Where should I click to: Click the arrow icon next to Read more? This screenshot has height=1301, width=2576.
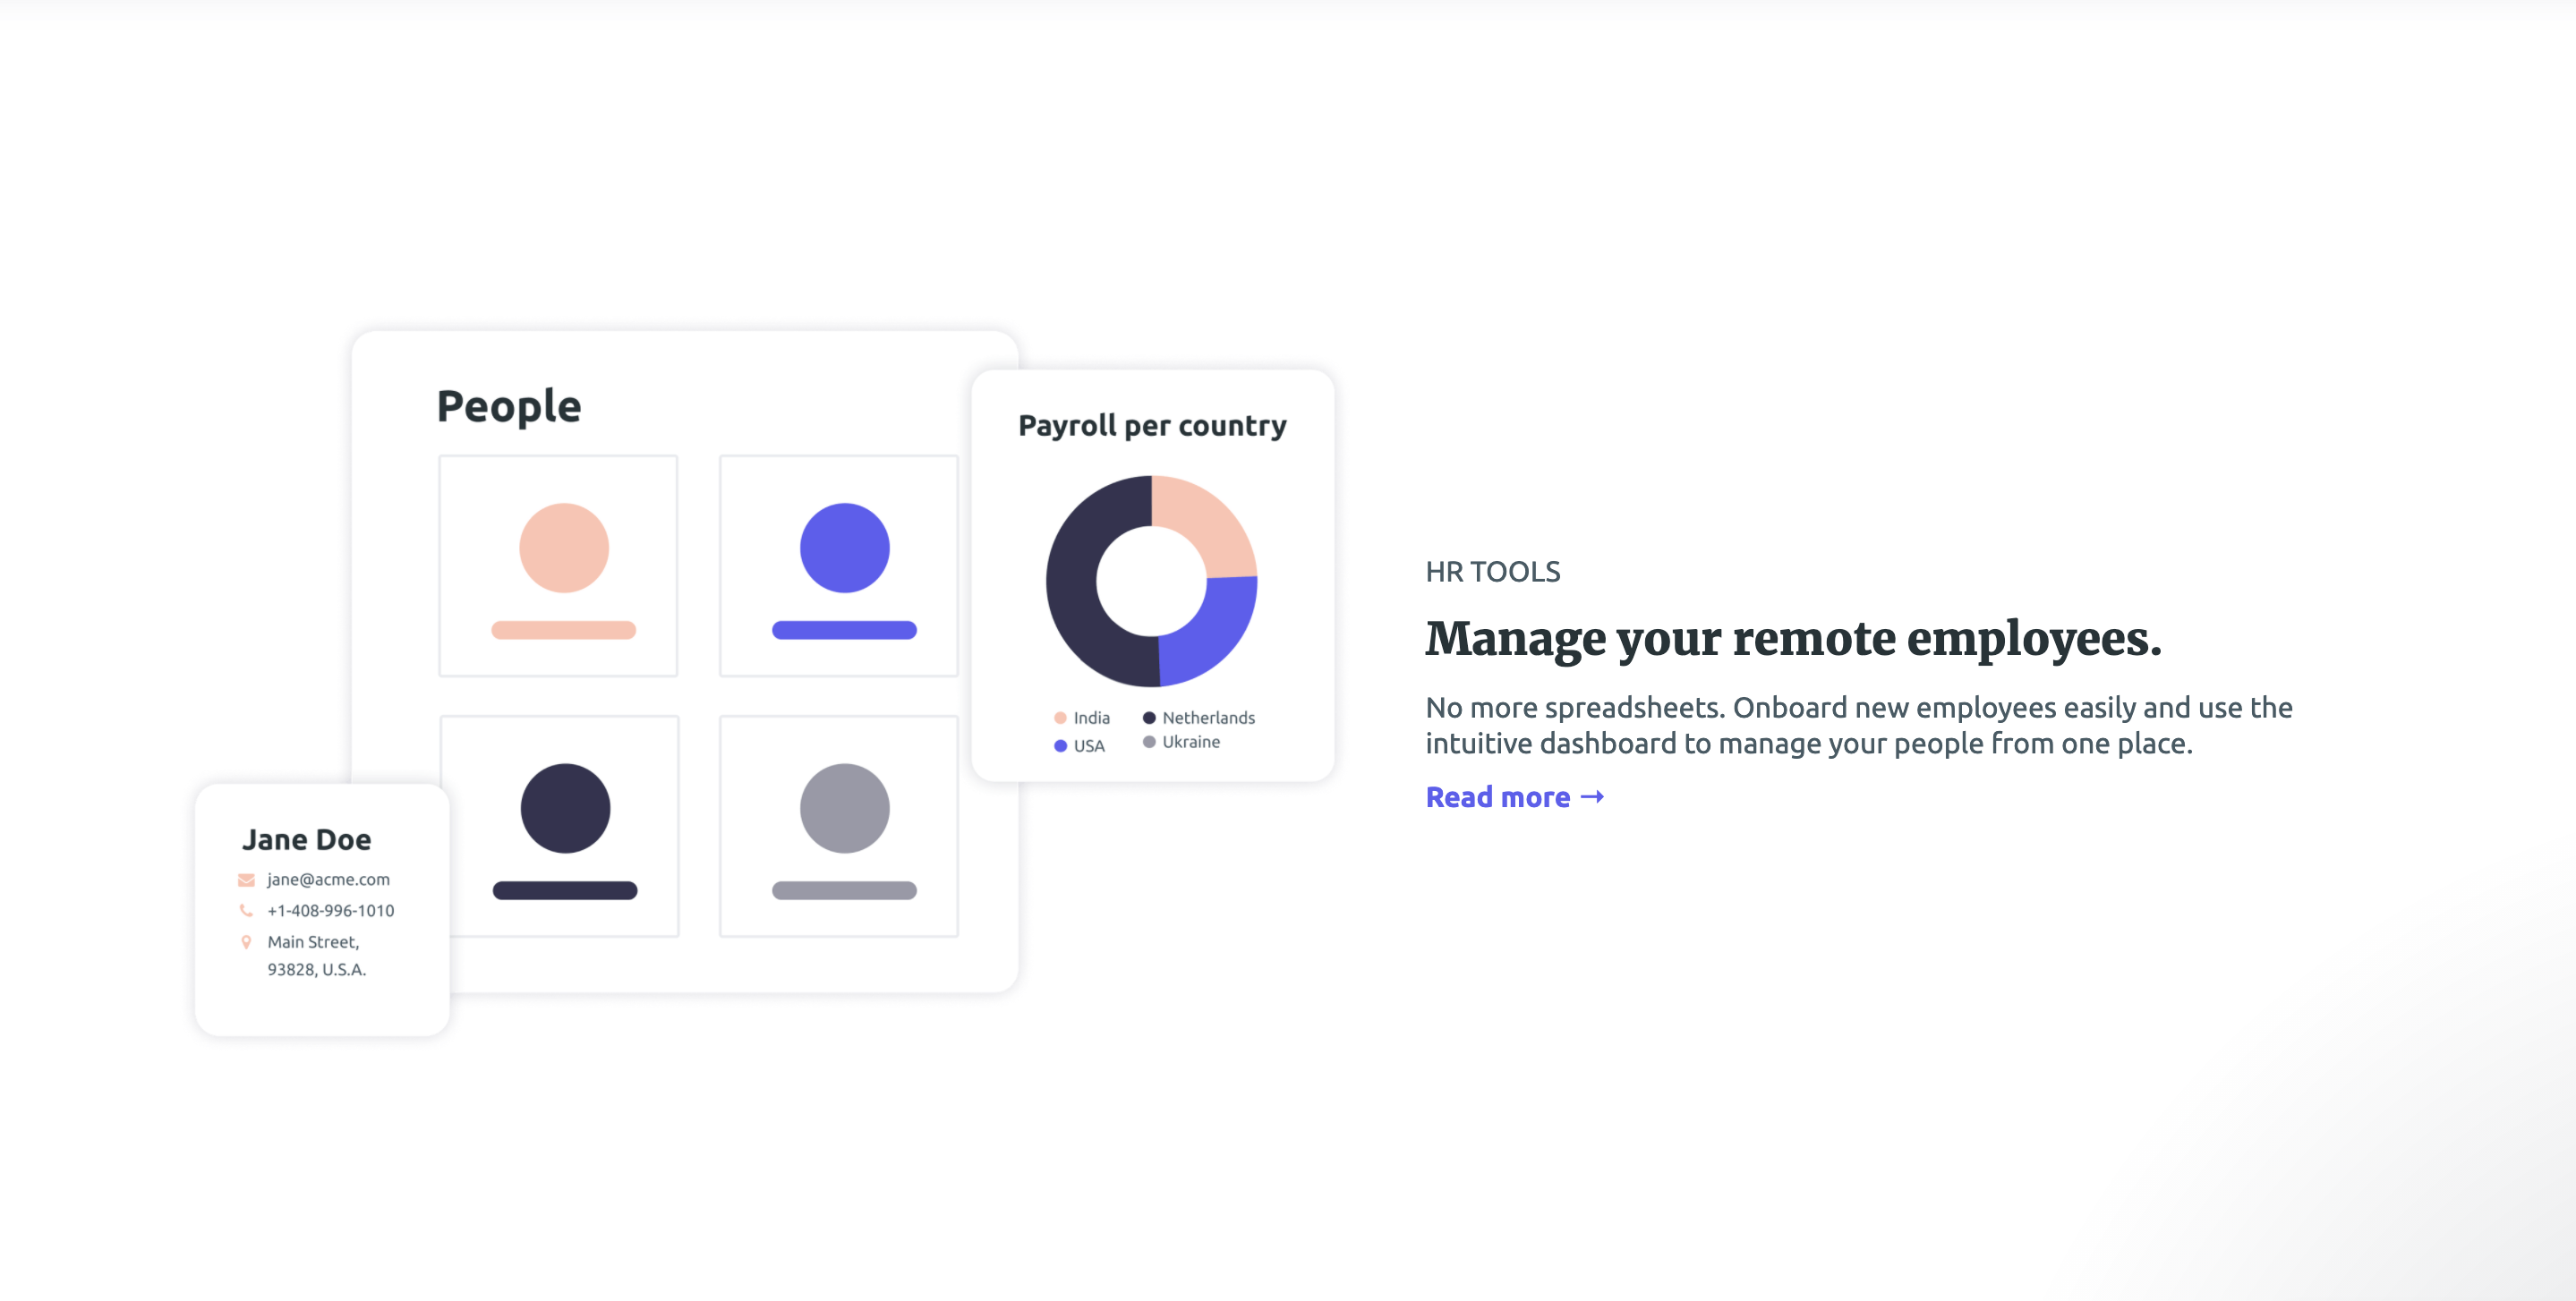click(x=1592, y=797)
